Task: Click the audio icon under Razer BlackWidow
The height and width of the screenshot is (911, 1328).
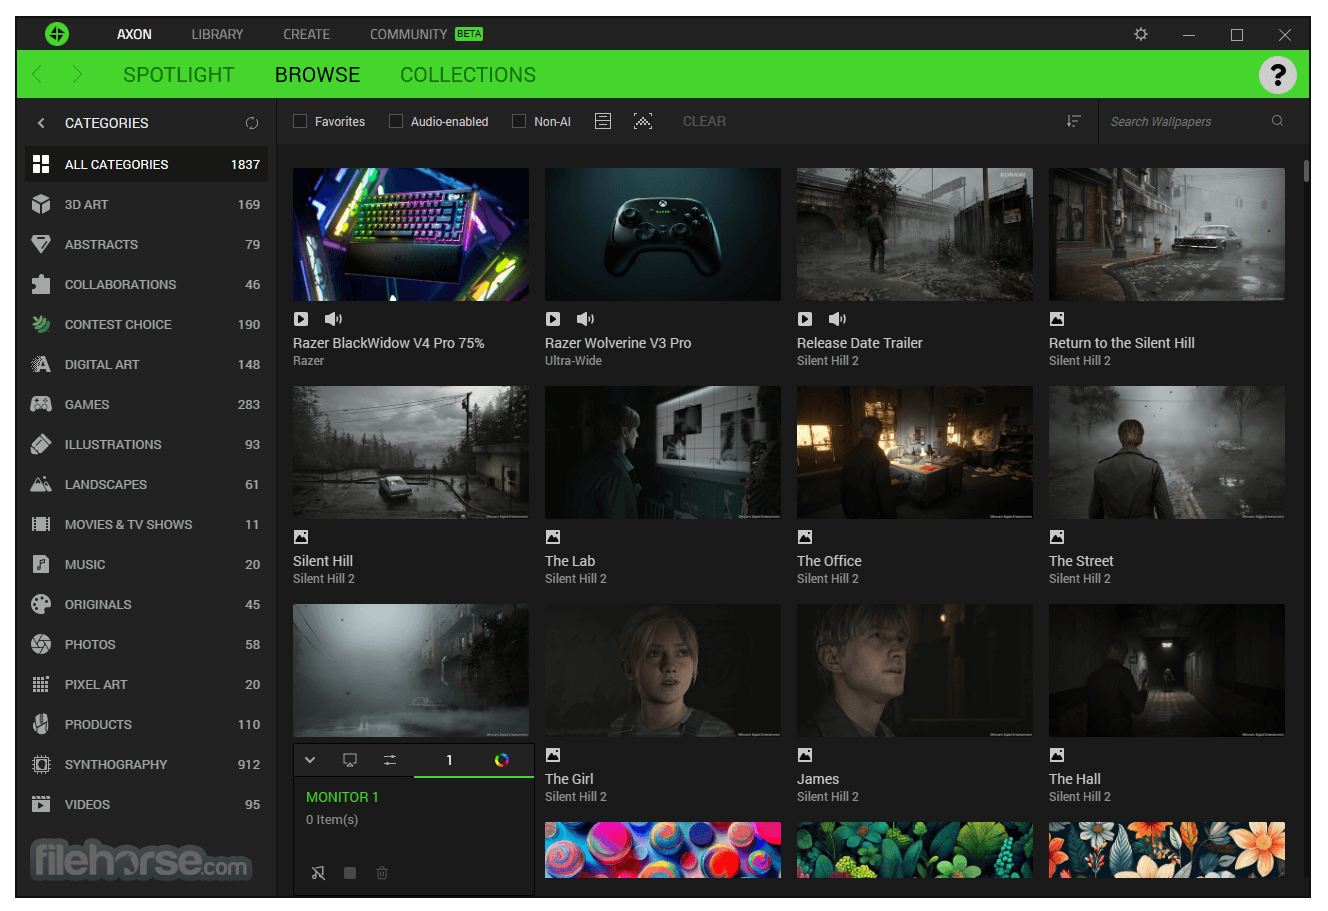Action: (333, 319)
